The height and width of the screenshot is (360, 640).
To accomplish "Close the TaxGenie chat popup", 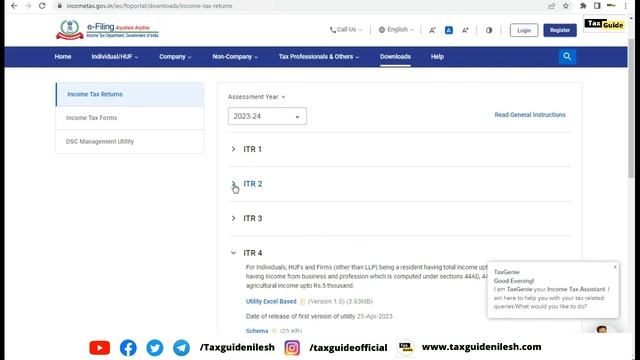I will [615, 267].
